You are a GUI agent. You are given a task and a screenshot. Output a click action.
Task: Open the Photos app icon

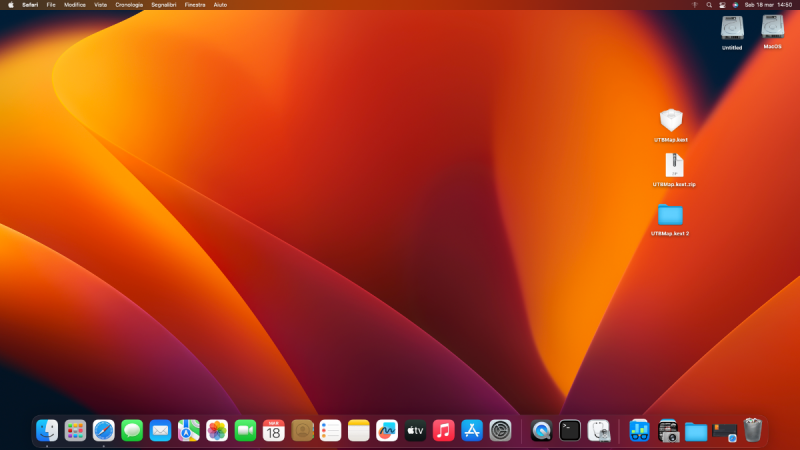coord(217,430)
